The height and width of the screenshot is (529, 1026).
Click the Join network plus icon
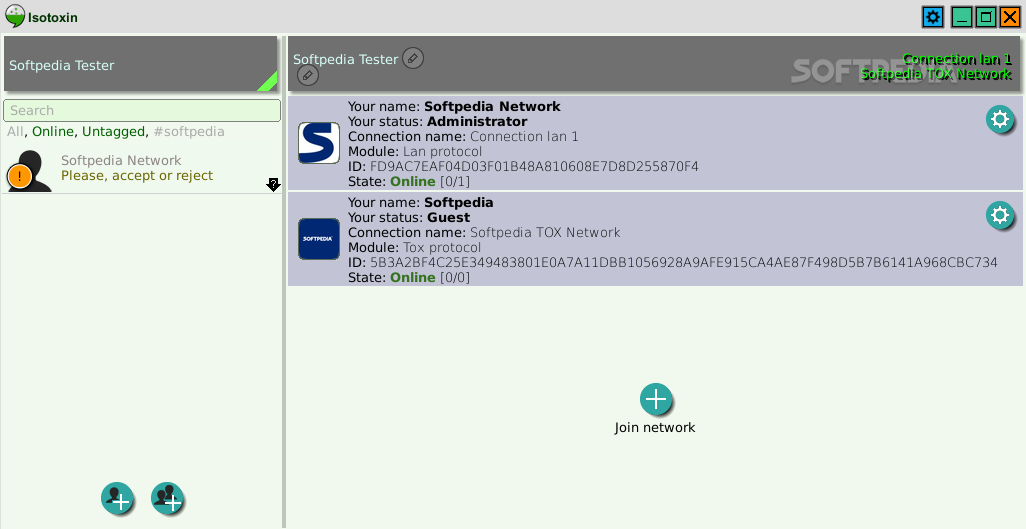656,399
